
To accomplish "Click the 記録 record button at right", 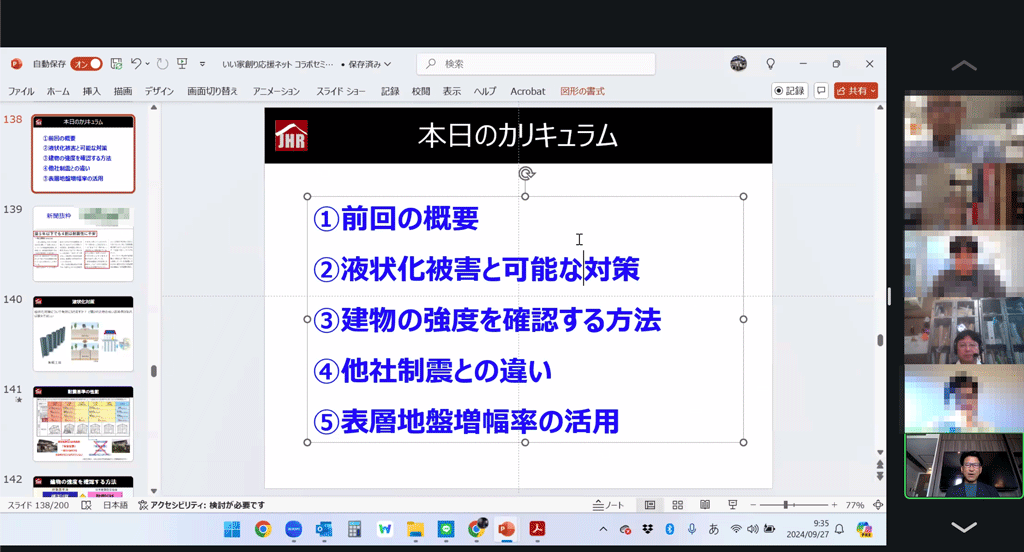I will click(789, 90).
